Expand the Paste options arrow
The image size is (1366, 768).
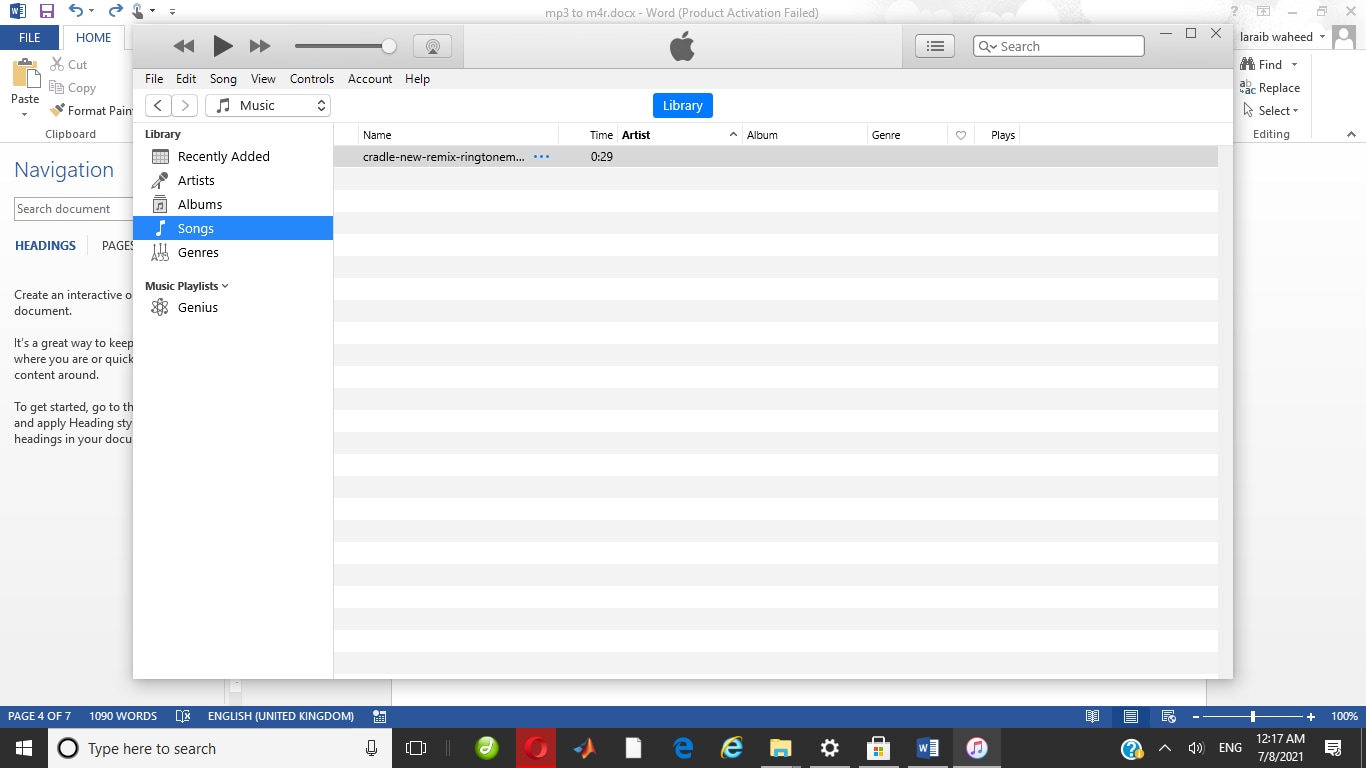point(25,114)
